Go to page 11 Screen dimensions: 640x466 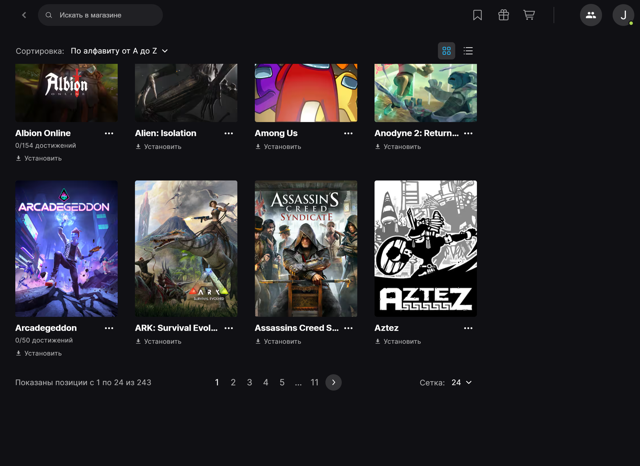(314, 382)
